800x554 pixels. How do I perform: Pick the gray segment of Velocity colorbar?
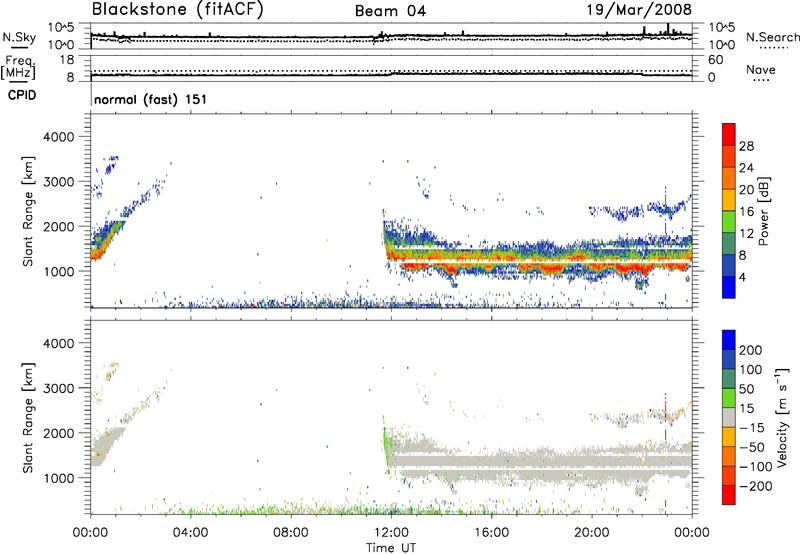729,418
